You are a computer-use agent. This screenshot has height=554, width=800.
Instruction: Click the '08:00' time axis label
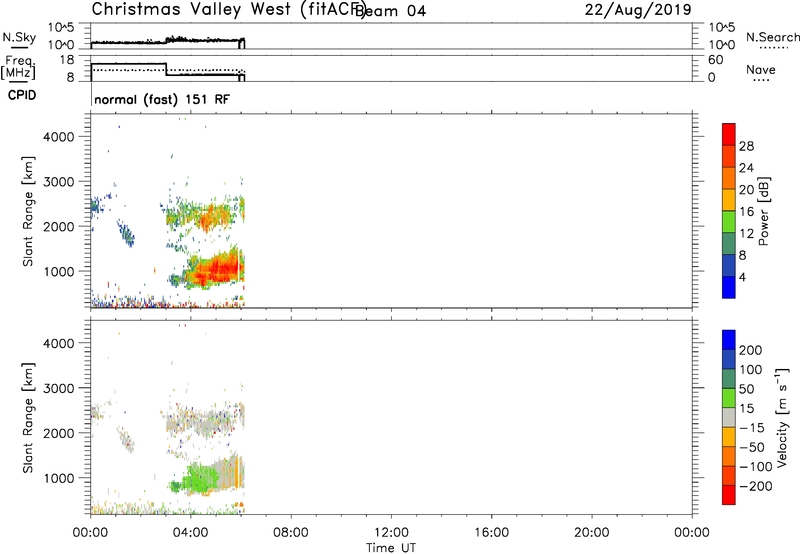(291, 533)
